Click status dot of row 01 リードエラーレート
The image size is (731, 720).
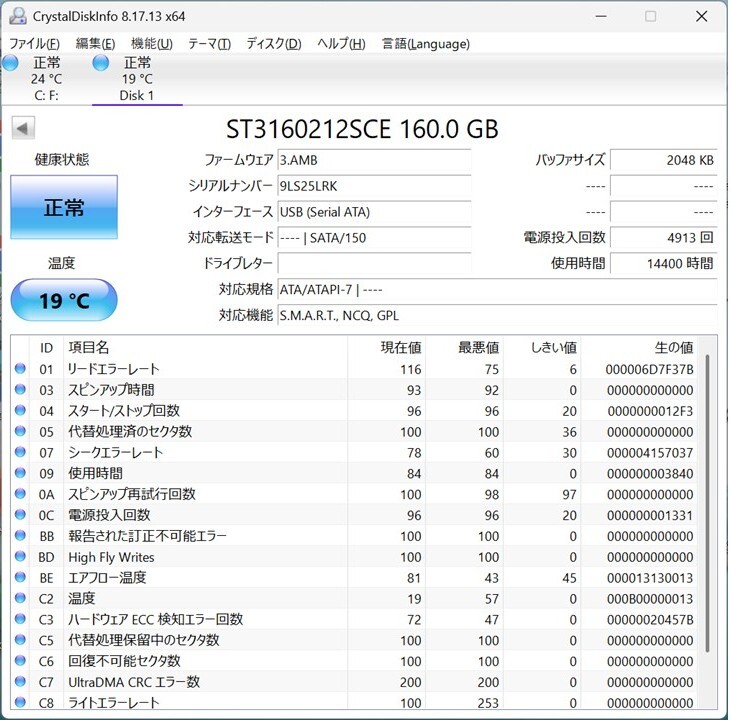20,368
